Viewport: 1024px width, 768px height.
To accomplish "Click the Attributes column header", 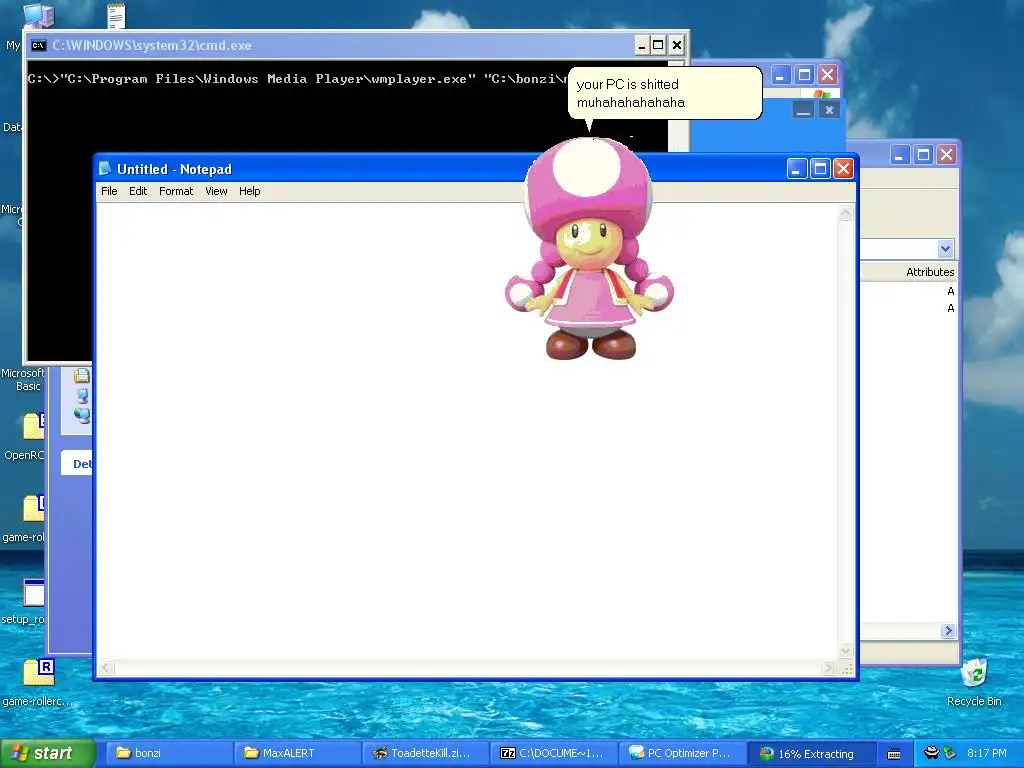I will point(930,272).
